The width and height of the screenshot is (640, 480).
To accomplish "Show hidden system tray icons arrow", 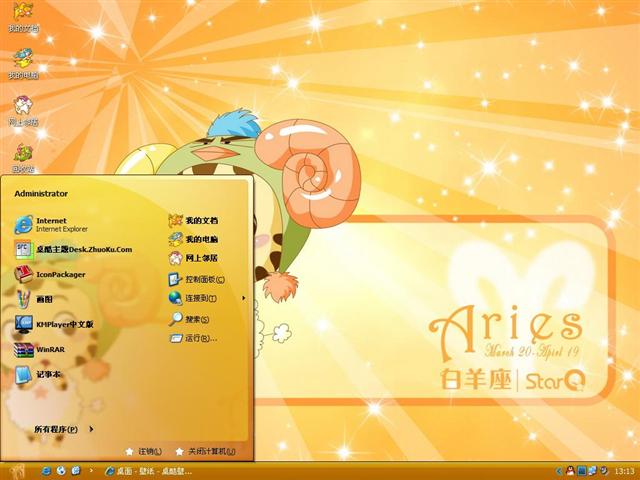I will (559, 470).
